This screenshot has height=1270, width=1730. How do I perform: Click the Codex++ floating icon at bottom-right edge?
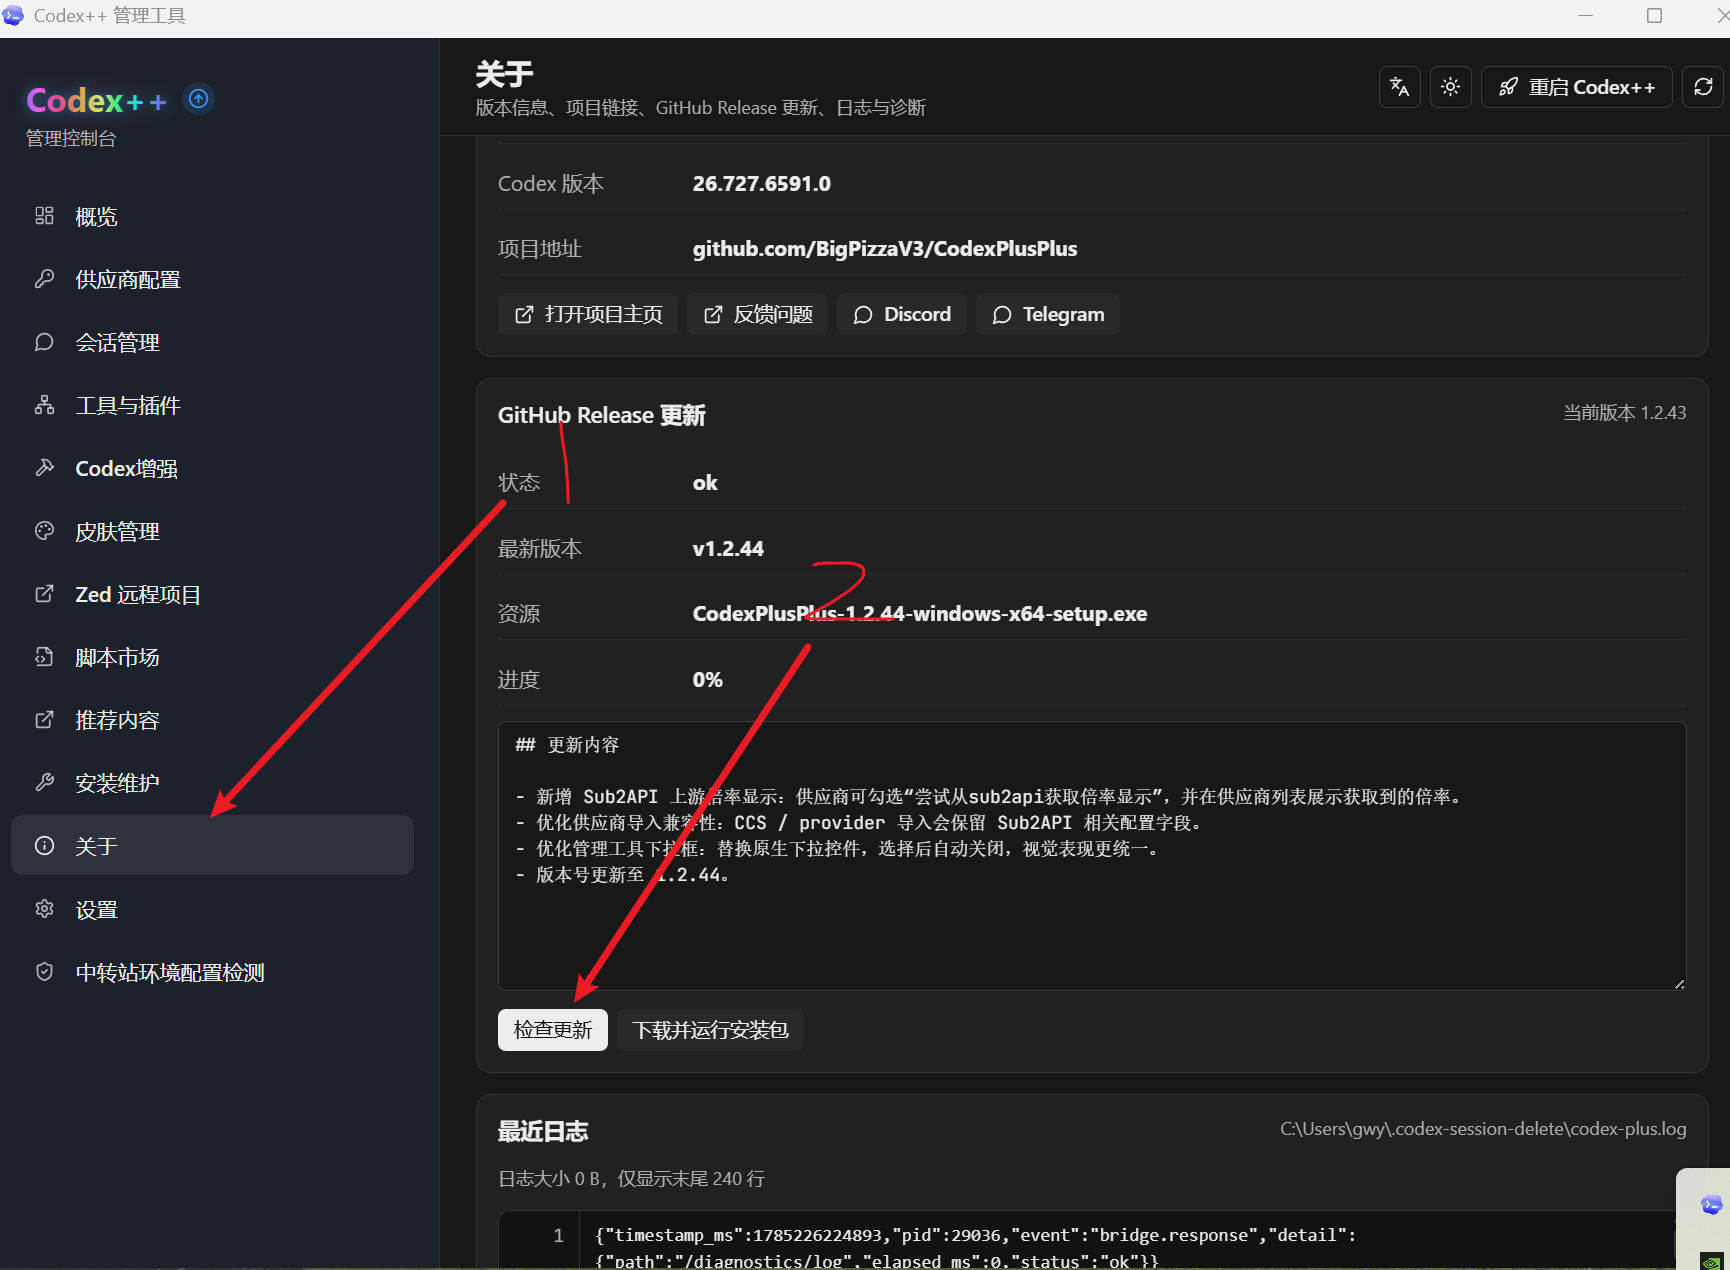pos(1711,1205)
